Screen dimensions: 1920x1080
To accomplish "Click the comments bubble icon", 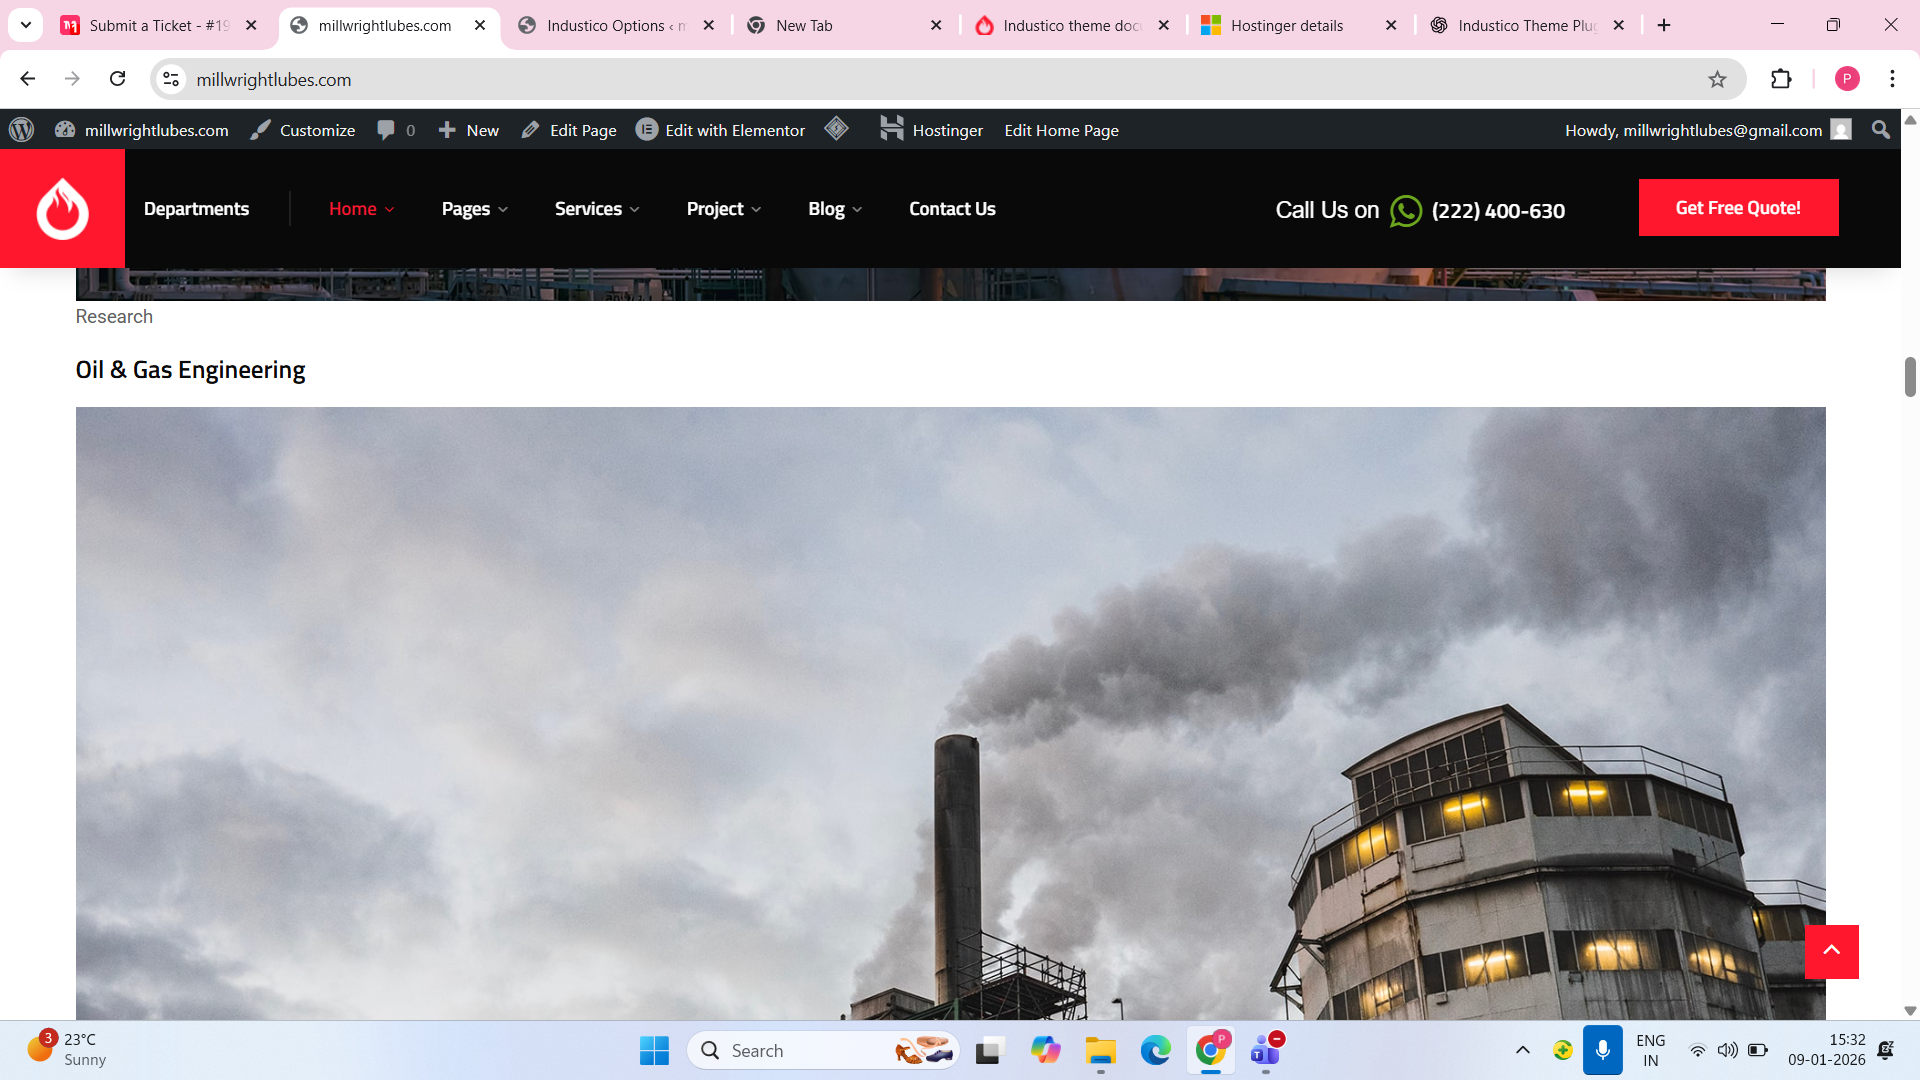I will [x=386, y=130].
